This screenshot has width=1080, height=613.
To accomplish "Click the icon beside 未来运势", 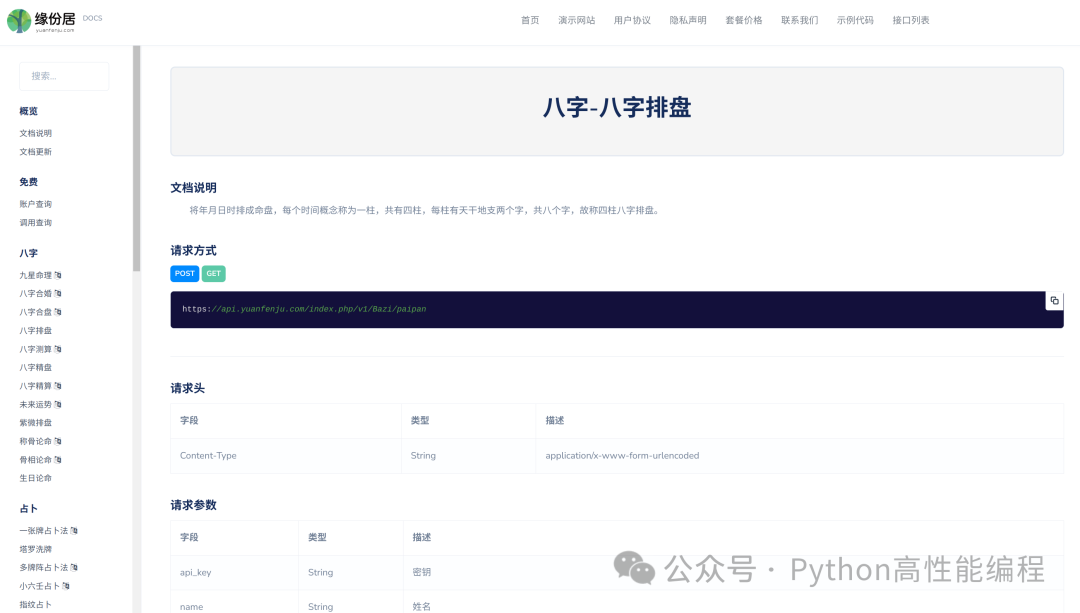I will tap(57, 403).
